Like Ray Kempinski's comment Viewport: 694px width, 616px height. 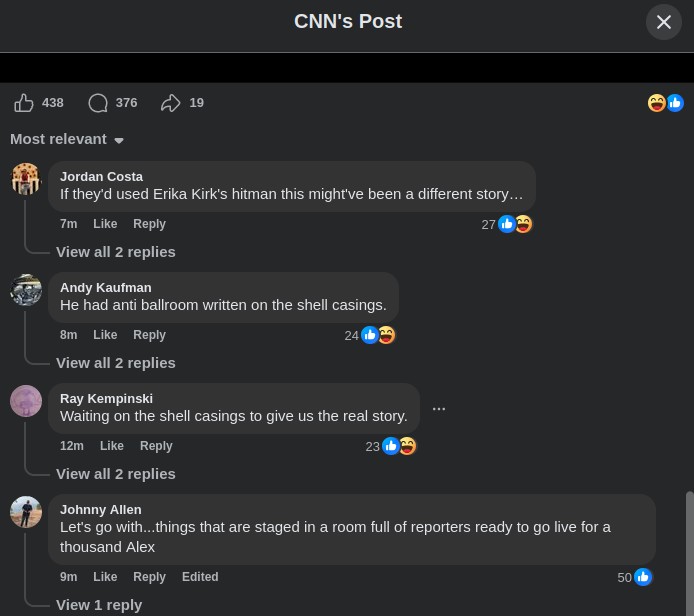click(x=112, y=446)
